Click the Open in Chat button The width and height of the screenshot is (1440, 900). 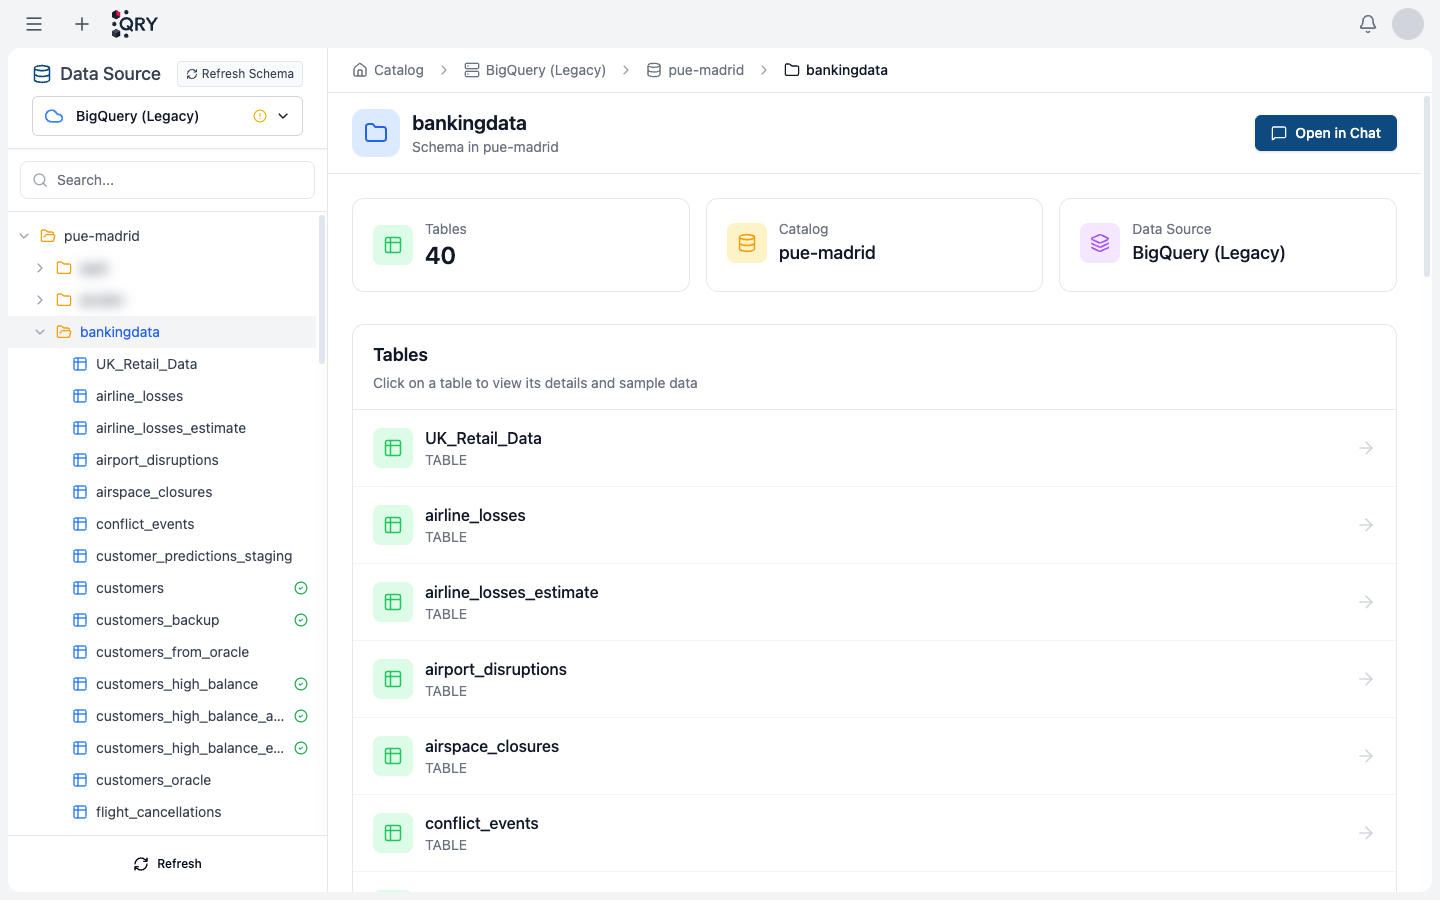(1325, 133)
